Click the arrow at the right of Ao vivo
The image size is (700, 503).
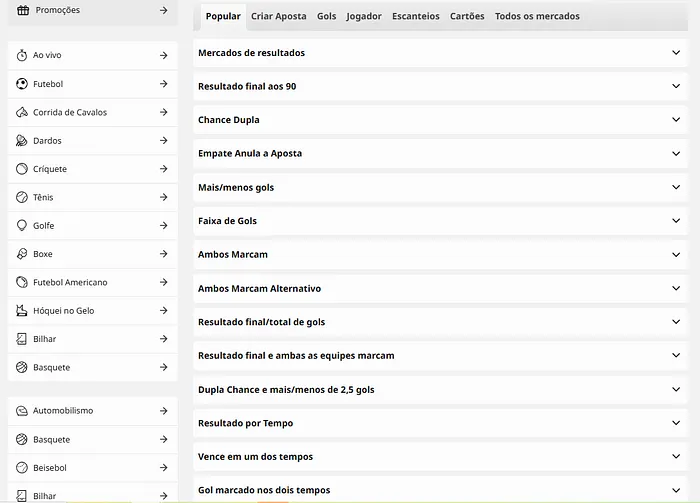pos(164,55)
